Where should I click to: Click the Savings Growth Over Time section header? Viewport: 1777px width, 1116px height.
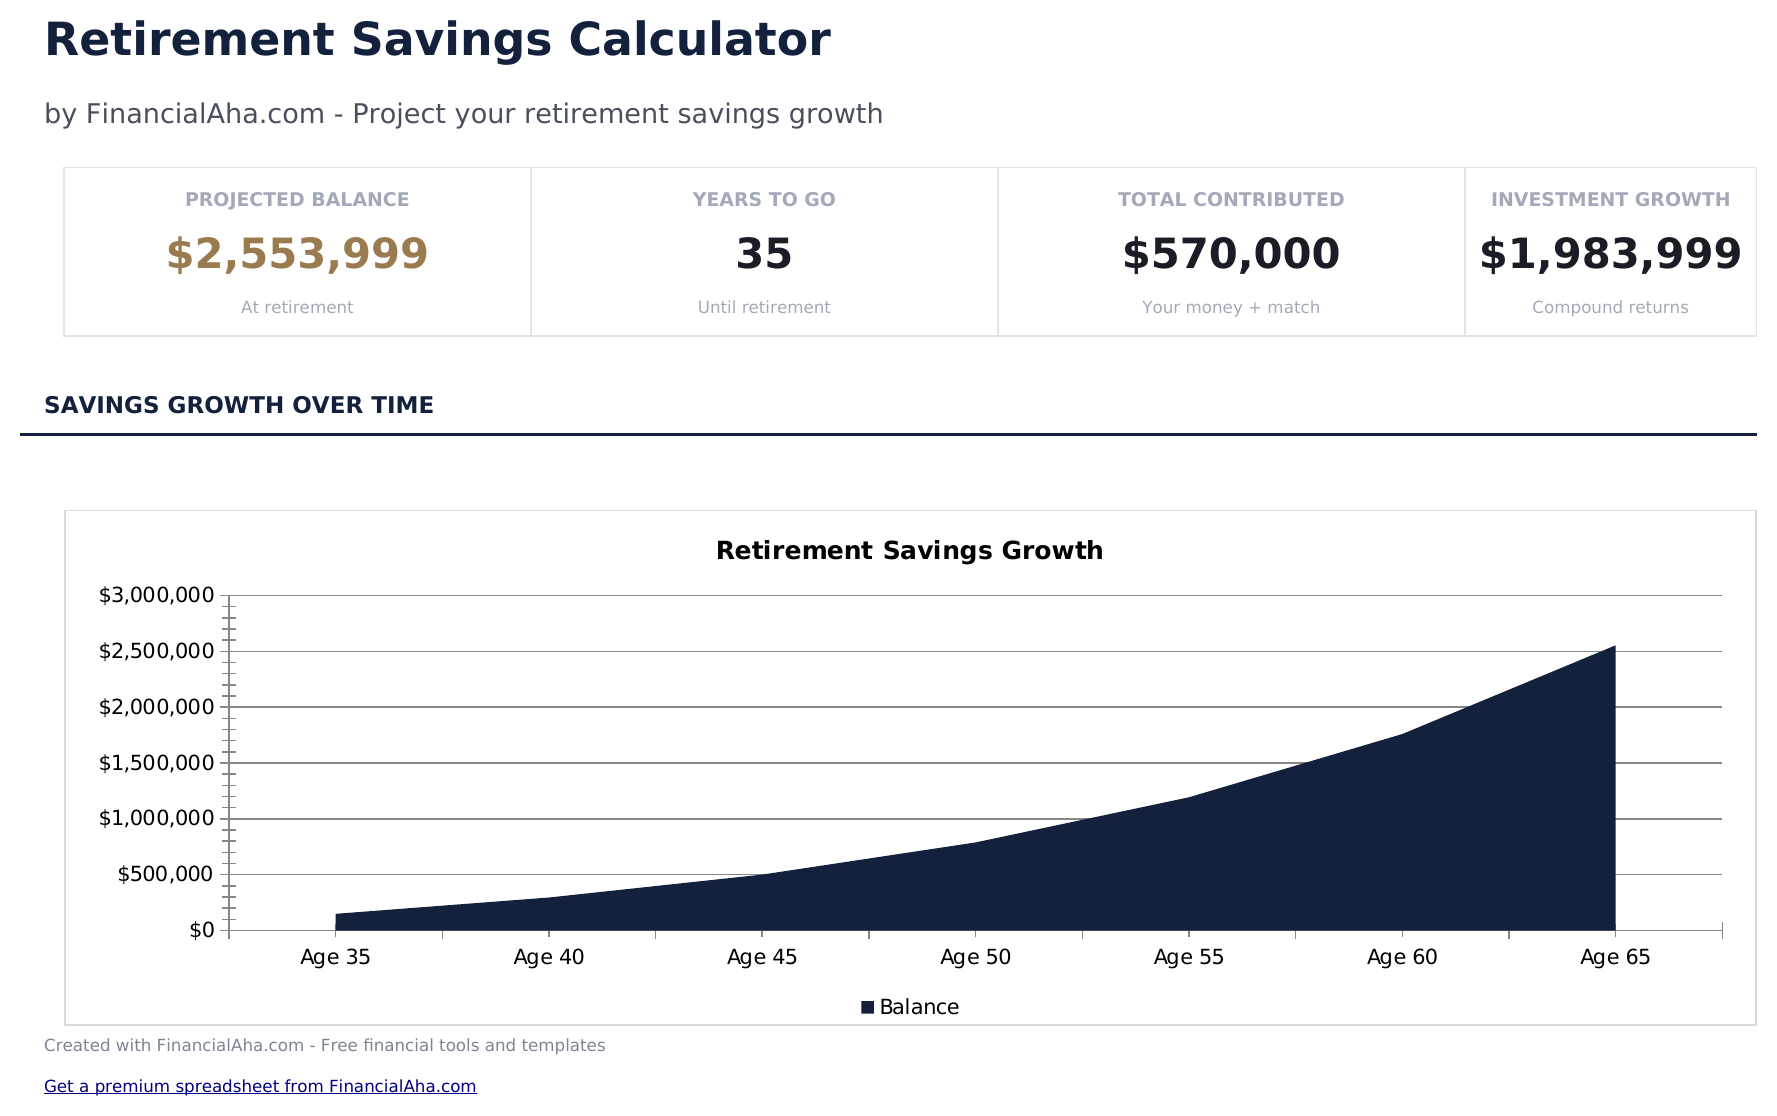[x=239, y=405]
